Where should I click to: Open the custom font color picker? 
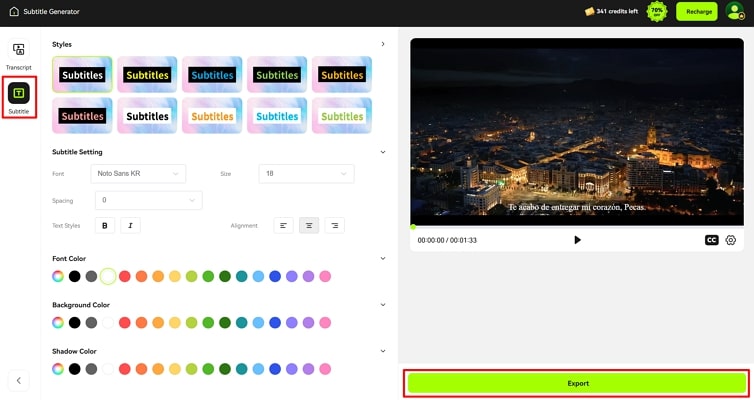pos(58,276)
